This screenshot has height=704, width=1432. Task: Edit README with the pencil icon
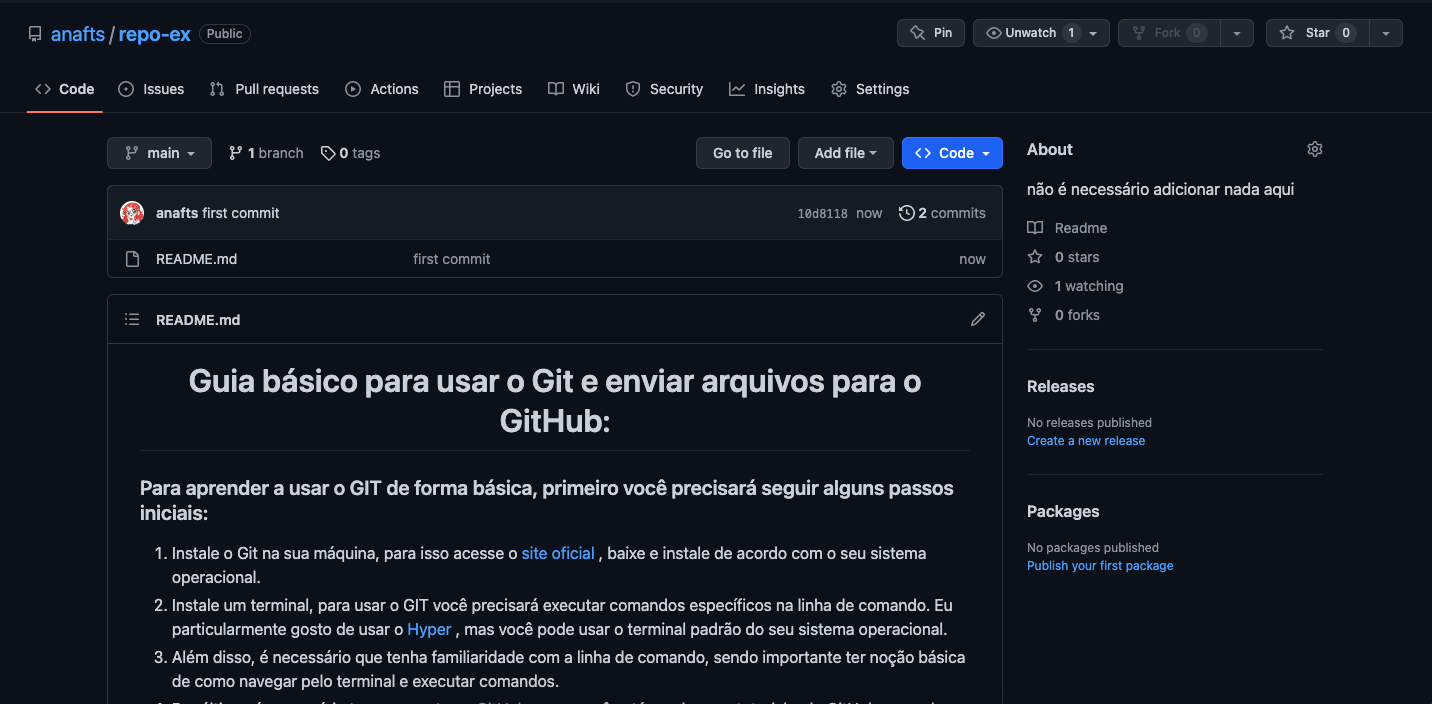point(978,319)
